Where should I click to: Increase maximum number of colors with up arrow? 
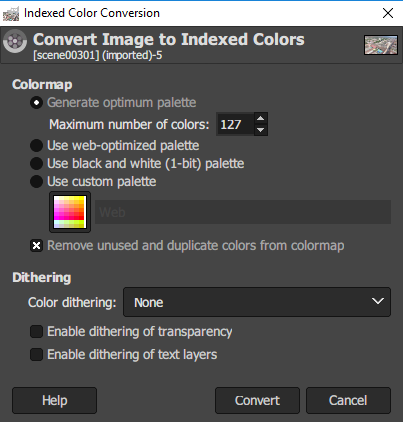coord(261,118)
